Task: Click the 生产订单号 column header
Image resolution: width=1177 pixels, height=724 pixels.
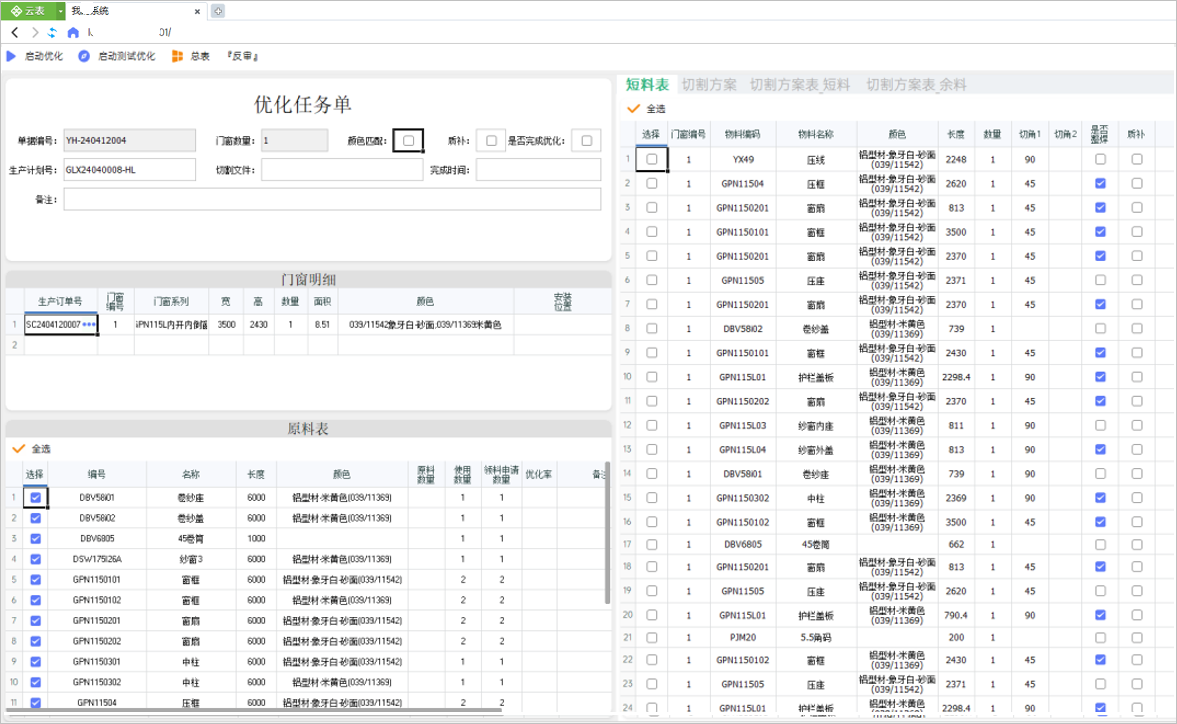Action: point(60,302)
